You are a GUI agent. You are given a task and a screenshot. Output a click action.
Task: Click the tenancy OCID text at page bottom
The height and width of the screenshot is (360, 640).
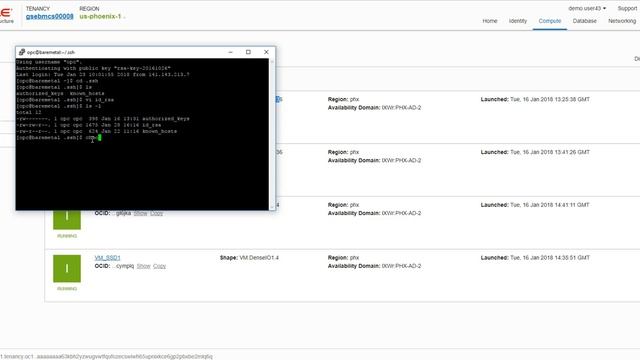click(x=107, y=356)
